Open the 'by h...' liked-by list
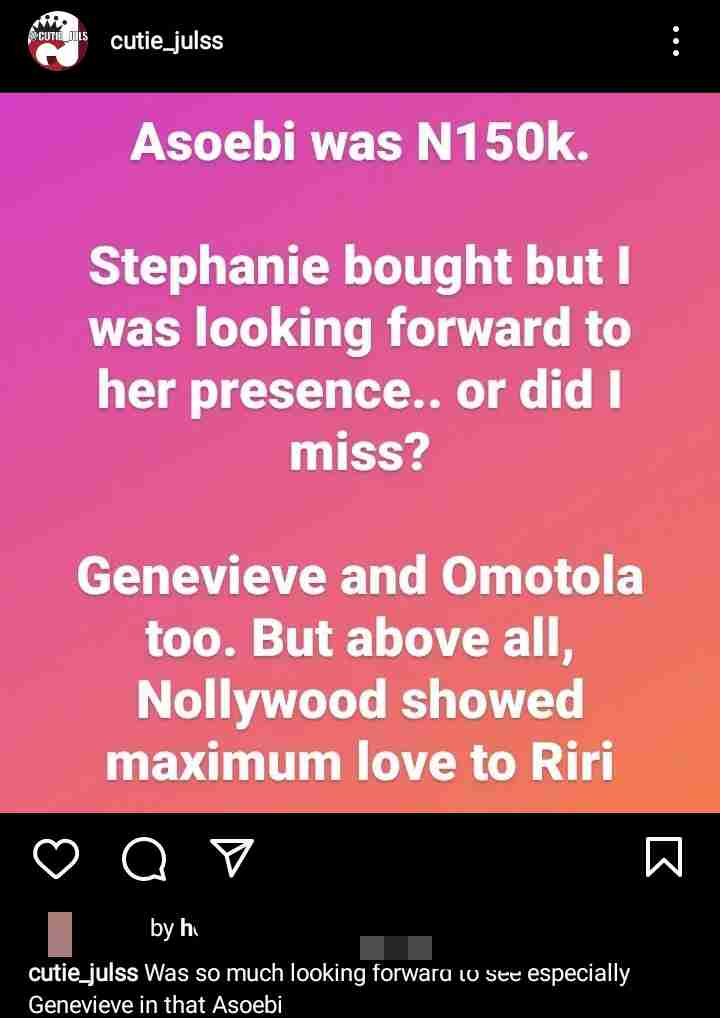The image size is (720, 1018). tap(173, 929)
